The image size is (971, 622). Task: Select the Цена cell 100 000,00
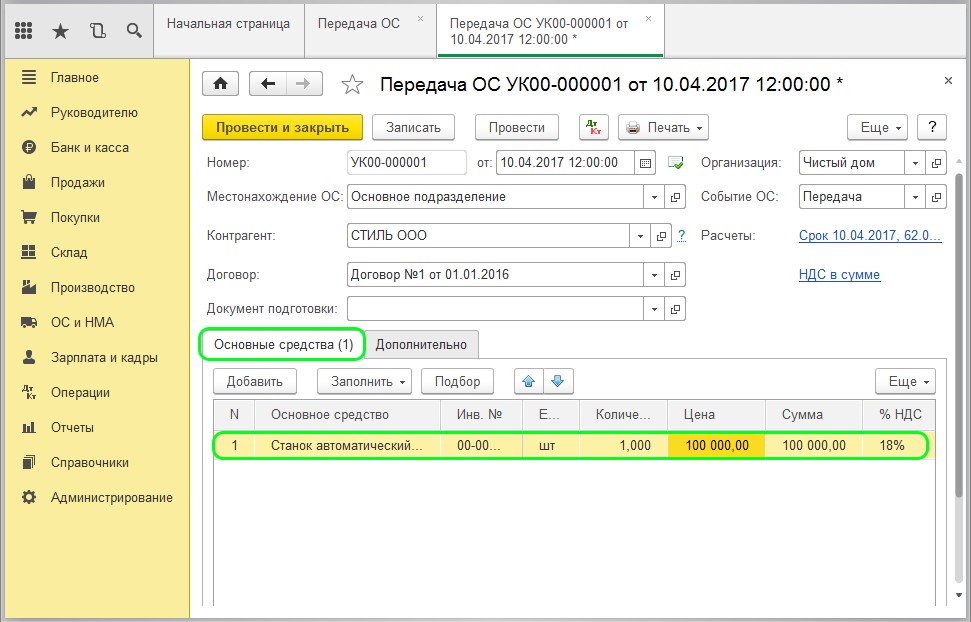tap(716, 445)
